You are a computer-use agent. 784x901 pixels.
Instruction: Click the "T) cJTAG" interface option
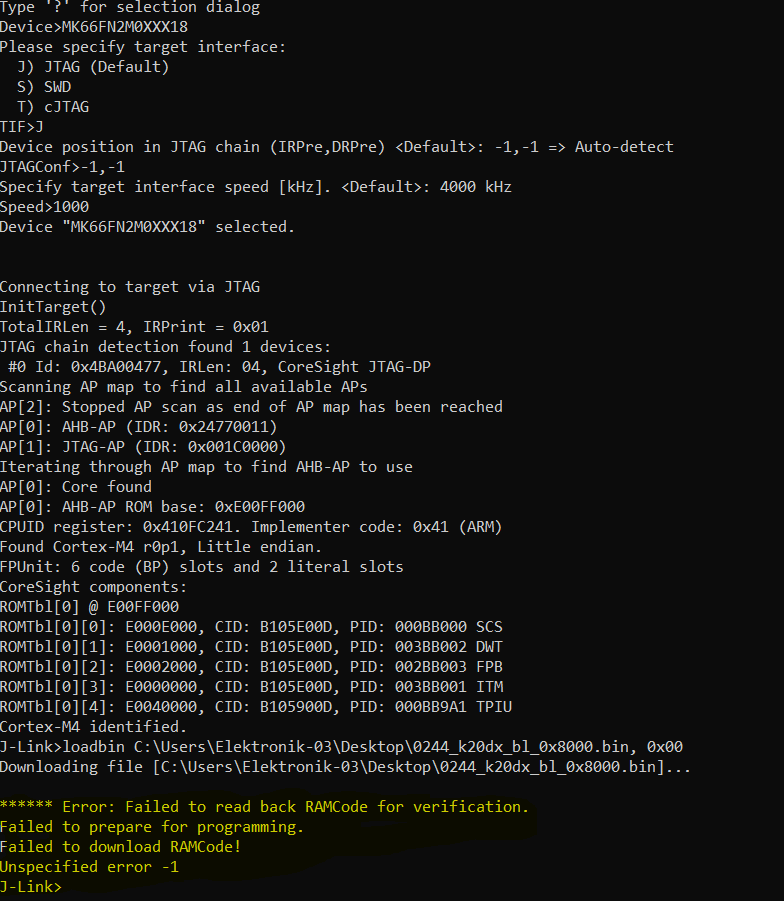pyautogui.click(x=53, y=107)
